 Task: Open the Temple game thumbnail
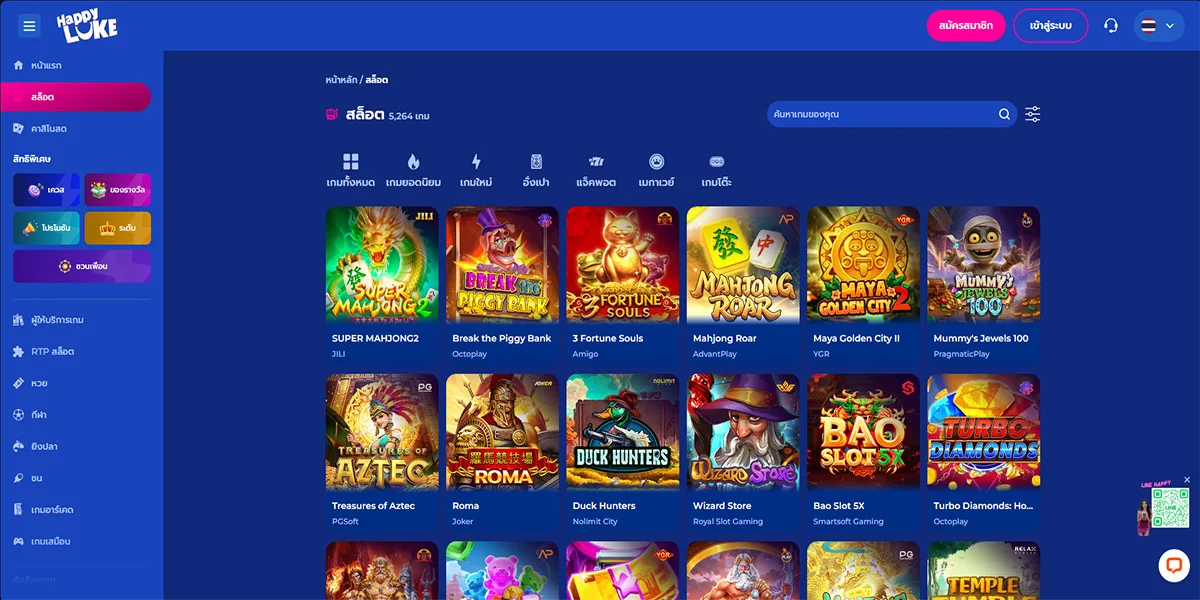[x=983, y=571]
